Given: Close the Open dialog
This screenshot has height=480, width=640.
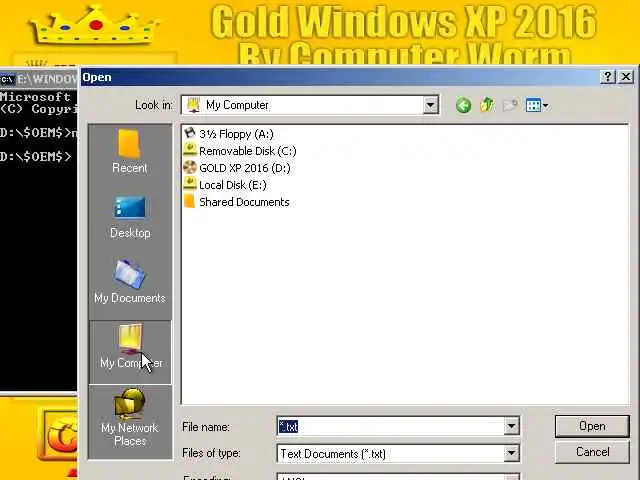Looking at the screenshot, I should pyautogui.click(x=626, y=77).
